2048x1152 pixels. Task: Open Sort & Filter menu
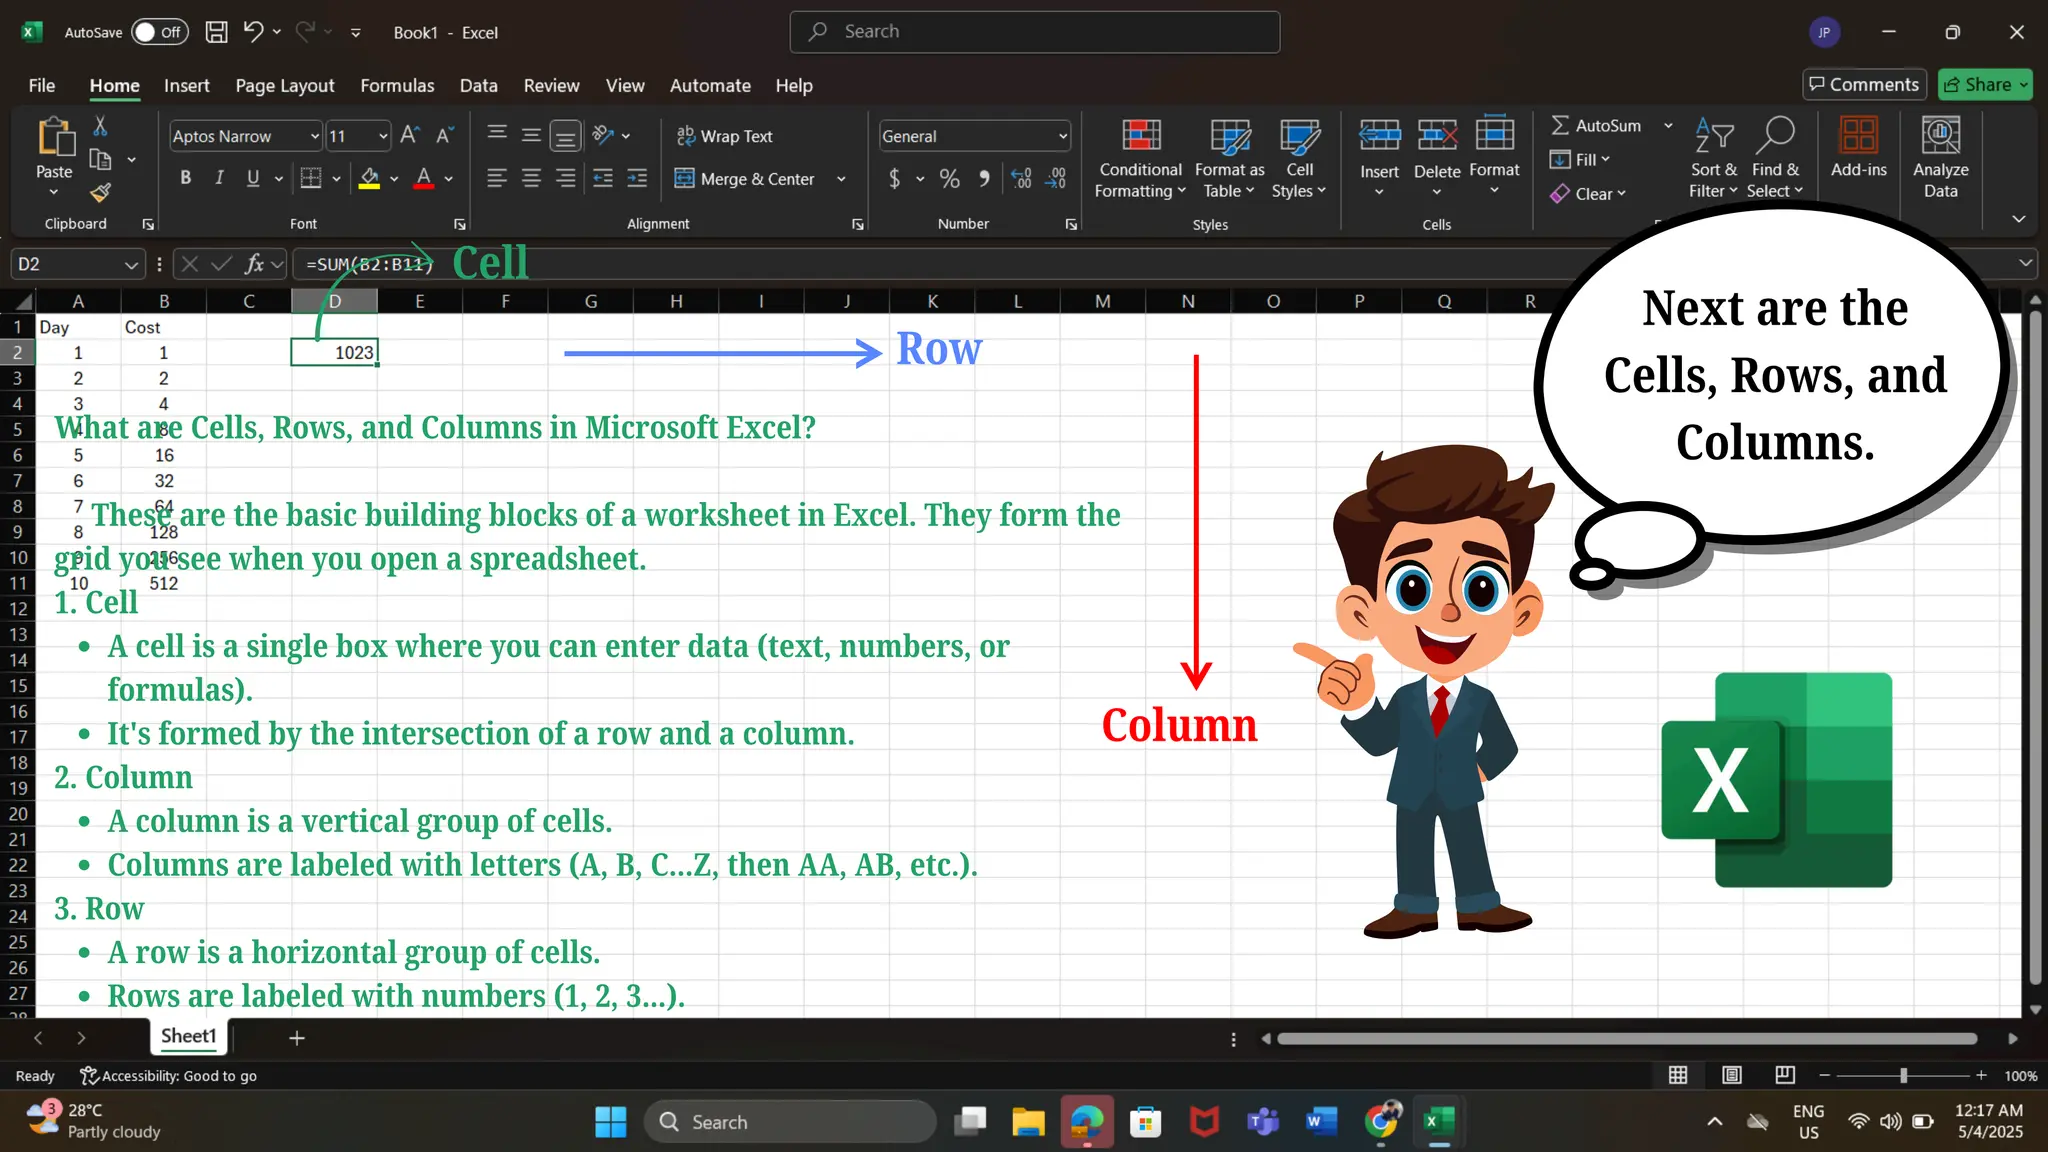pos(1714,158)
